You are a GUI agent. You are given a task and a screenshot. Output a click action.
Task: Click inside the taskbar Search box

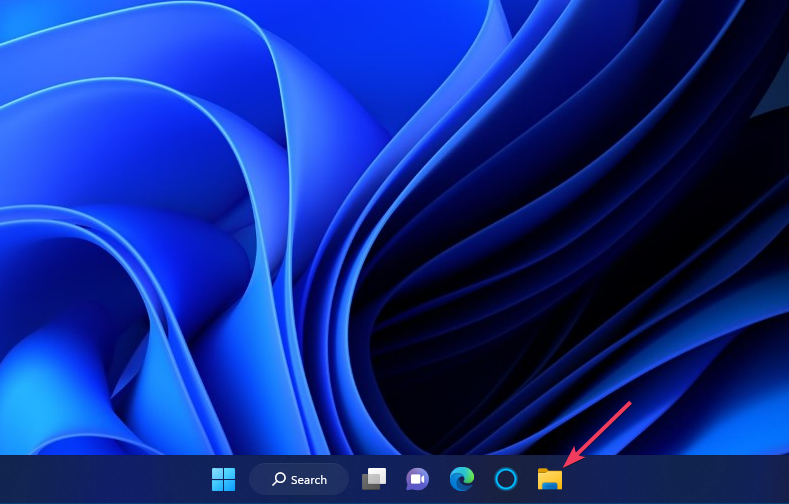[x=299, y=480]
